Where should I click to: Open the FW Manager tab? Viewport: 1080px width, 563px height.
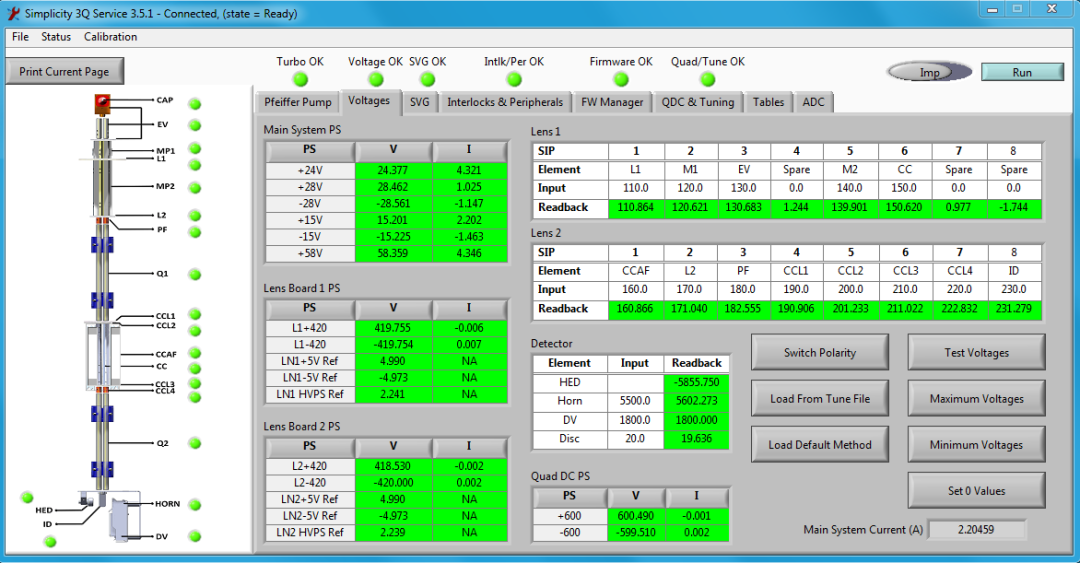[x=612, y=102]
